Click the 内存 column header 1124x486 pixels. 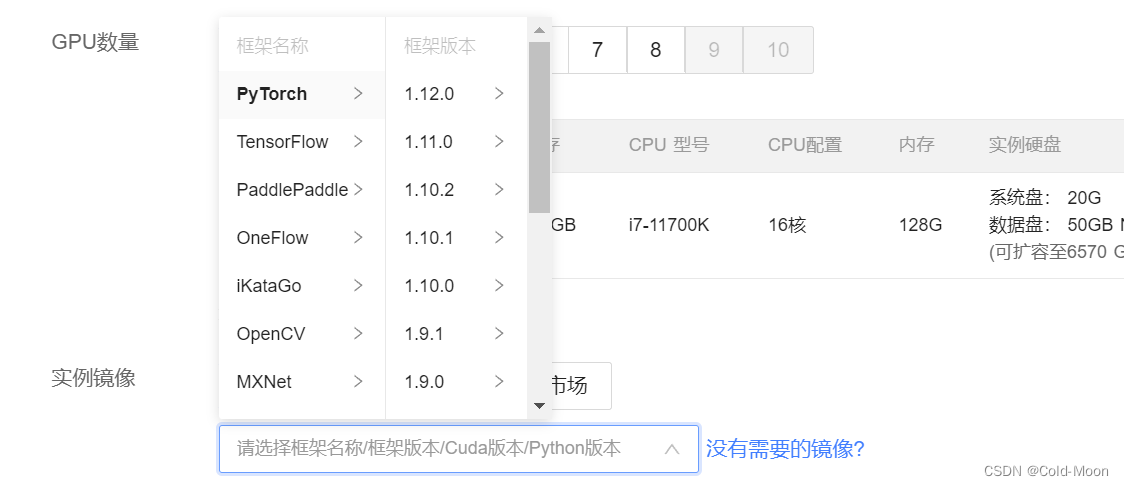917,145
